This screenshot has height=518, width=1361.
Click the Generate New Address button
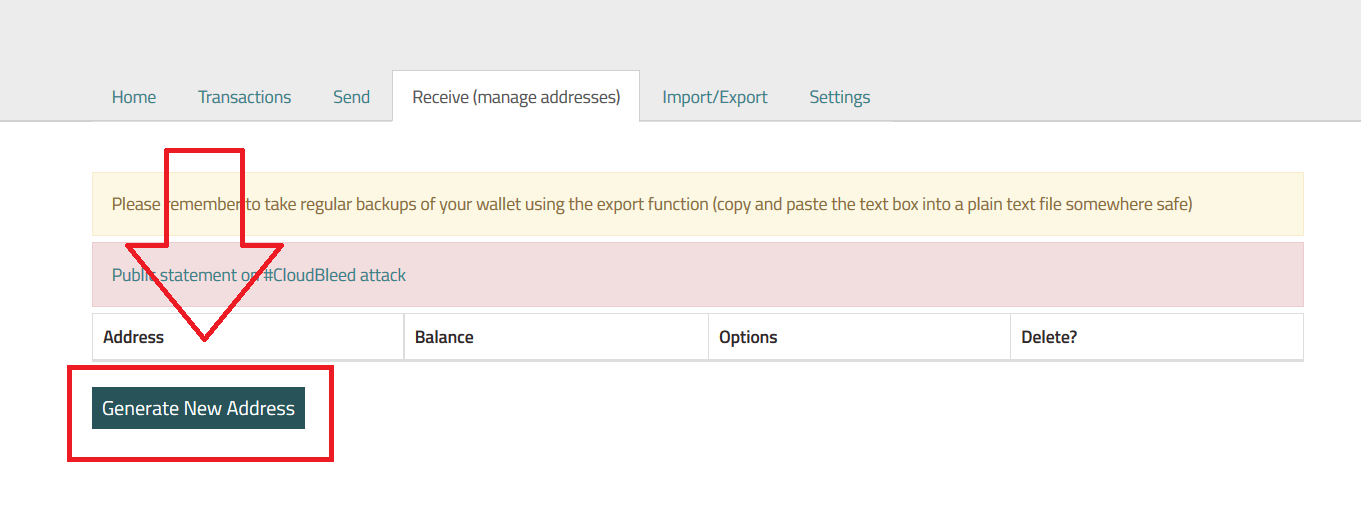pyautogui.click(x=198, y=408)
